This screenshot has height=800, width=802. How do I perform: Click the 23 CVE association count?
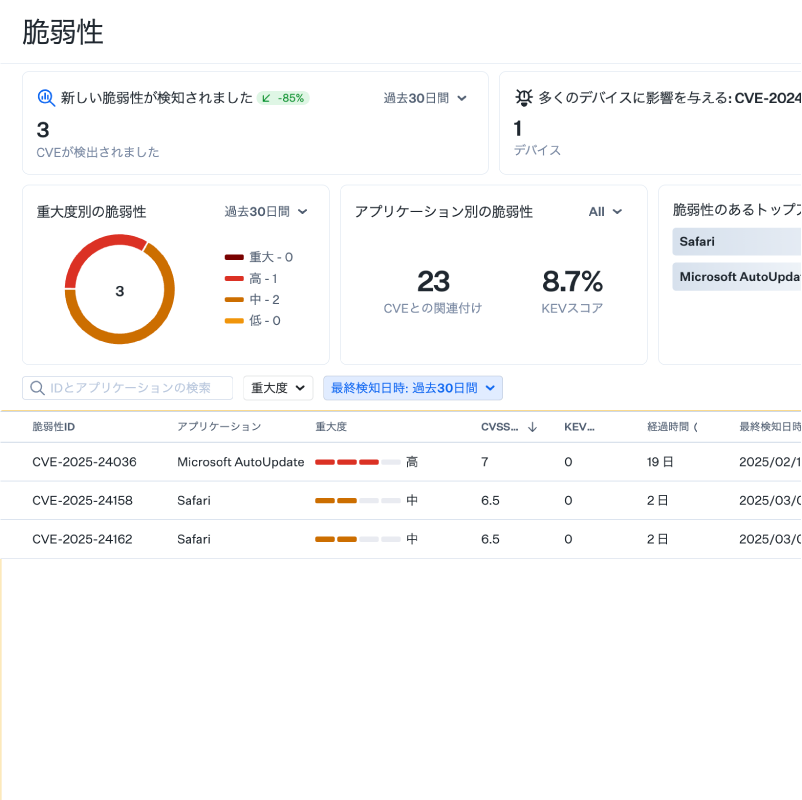pyautogui.click(x=434, y=281)
